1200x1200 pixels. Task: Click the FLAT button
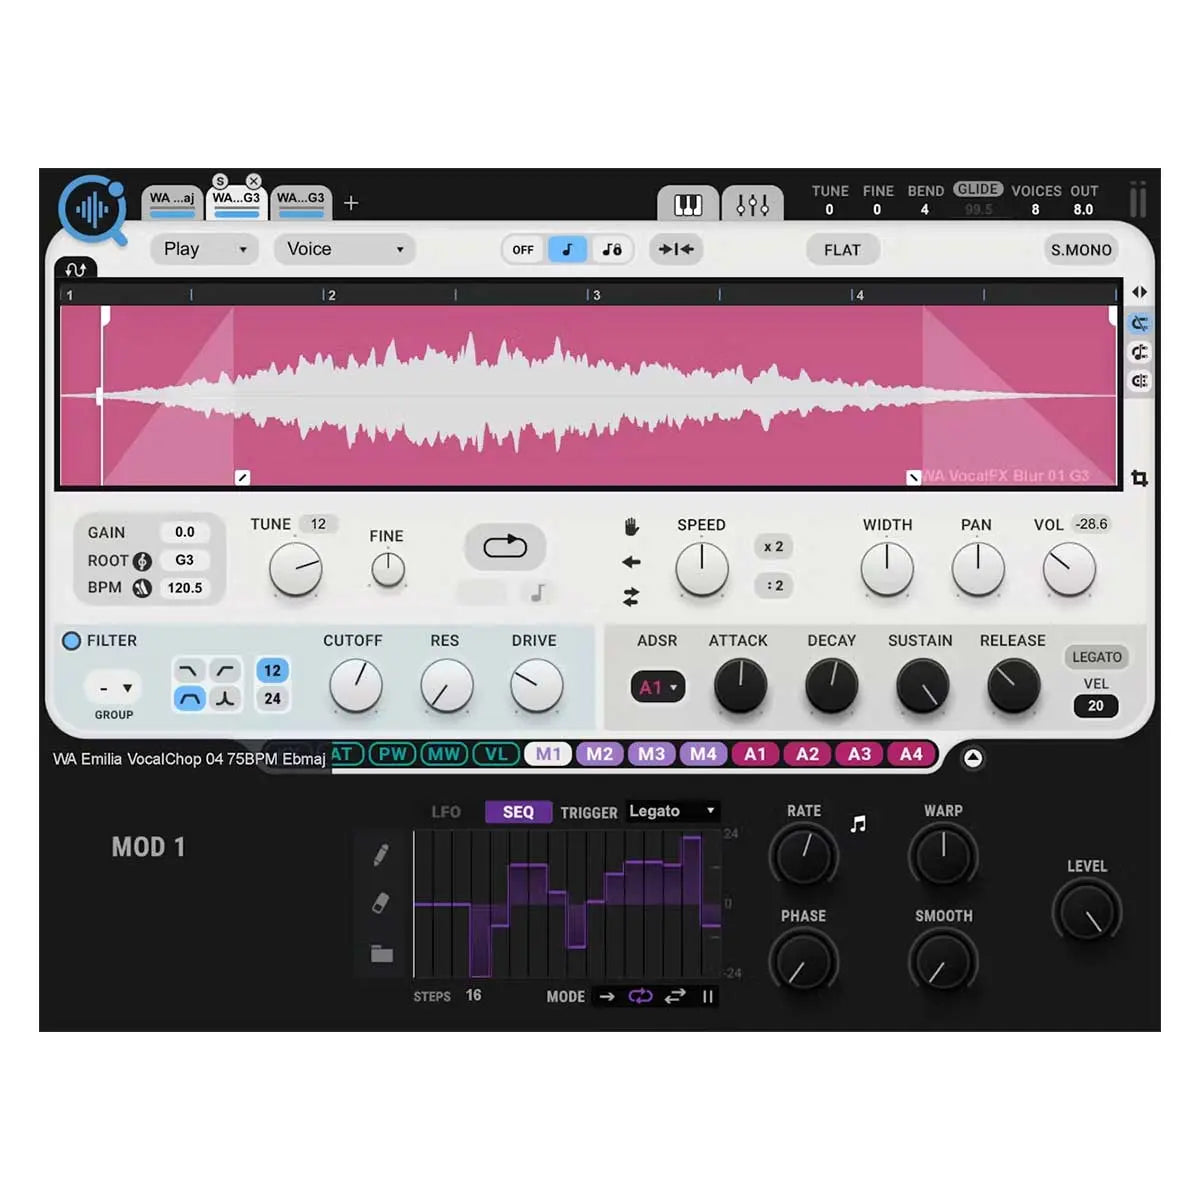842,250
